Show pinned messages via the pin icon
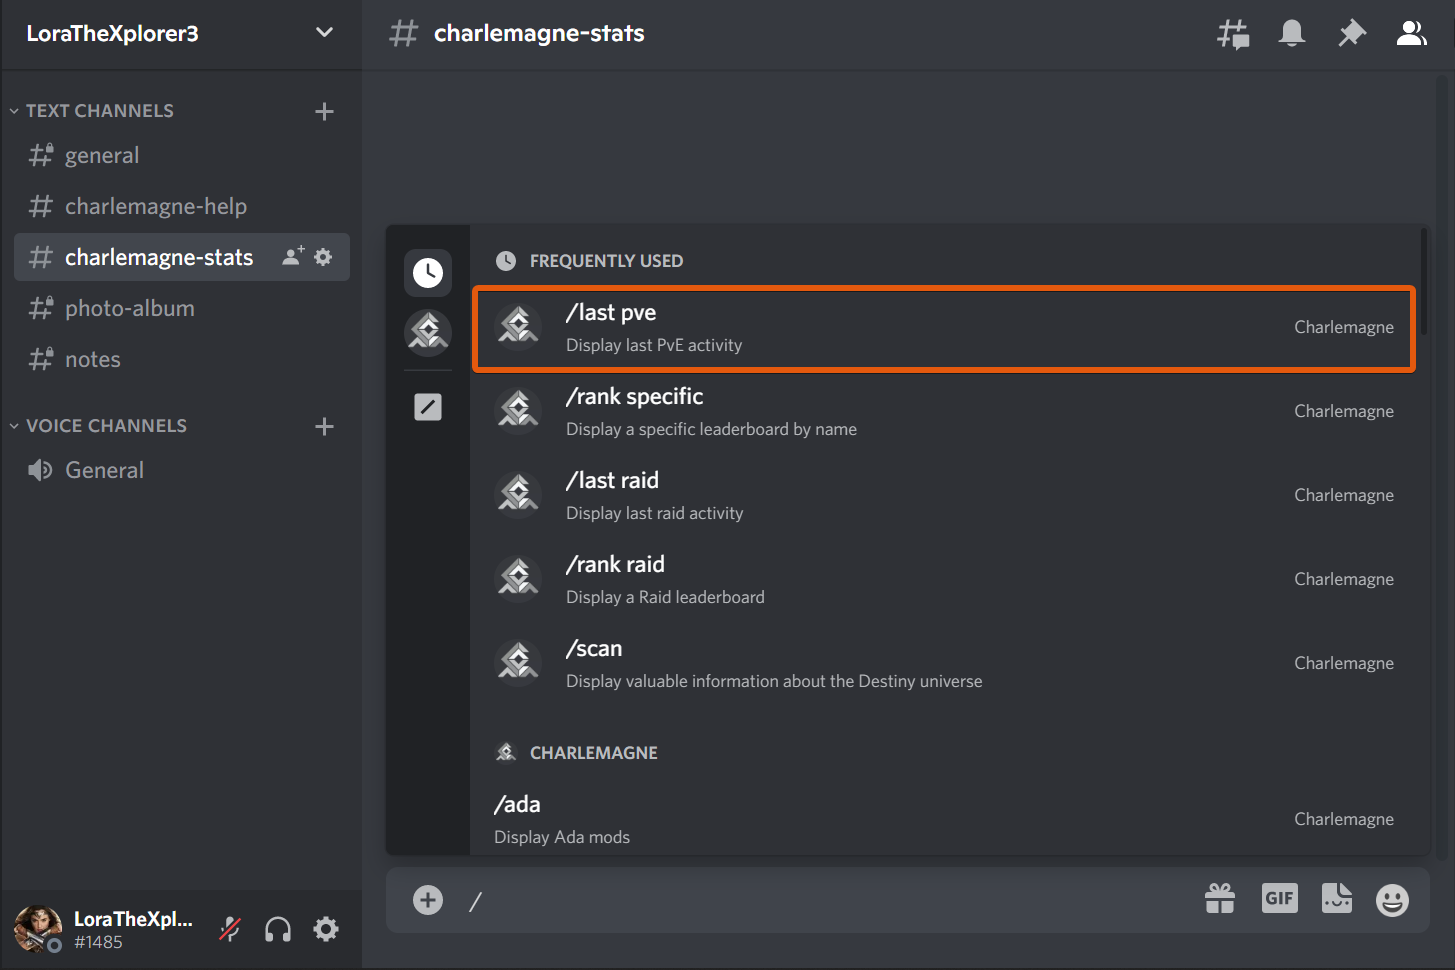Viewport: 1455px width, 970px height. (x=1352, y=34)
